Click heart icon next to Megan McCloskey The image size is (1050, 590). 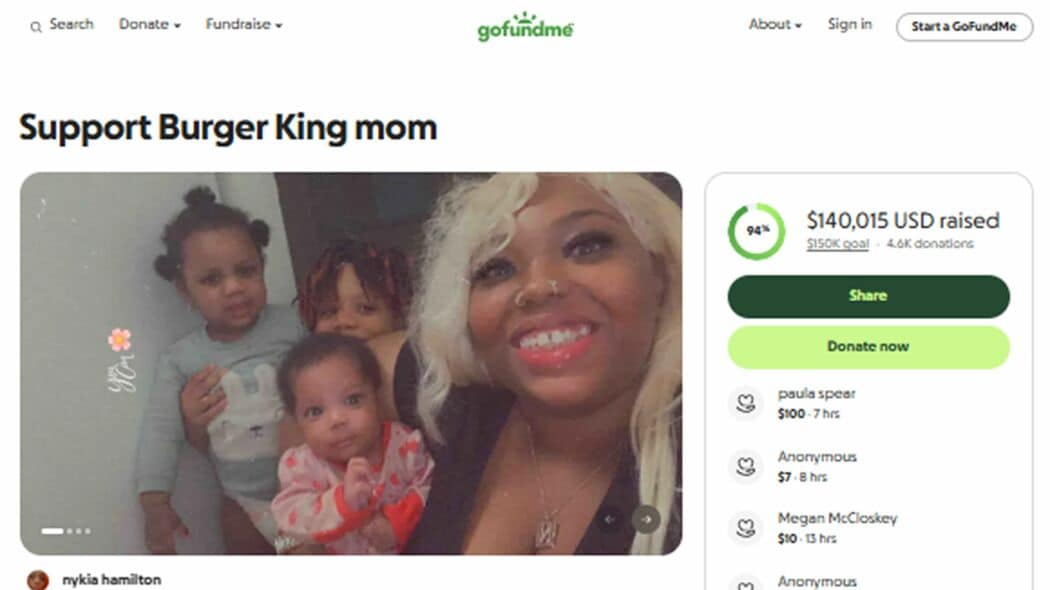click(x=745, y=528)
